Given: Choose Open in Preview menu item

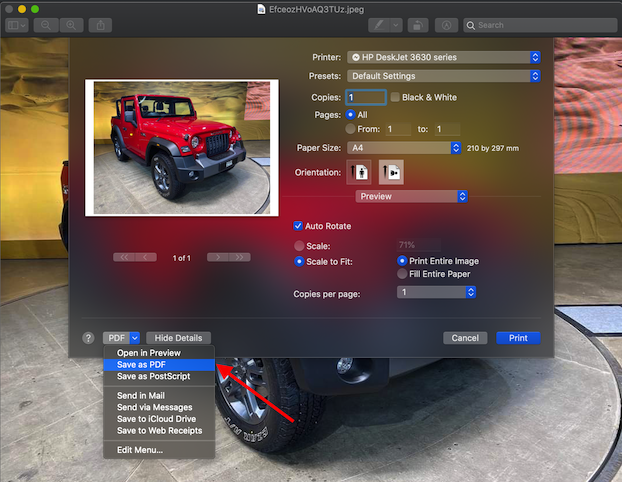Looking at the screenshot, I should point(159,353).
